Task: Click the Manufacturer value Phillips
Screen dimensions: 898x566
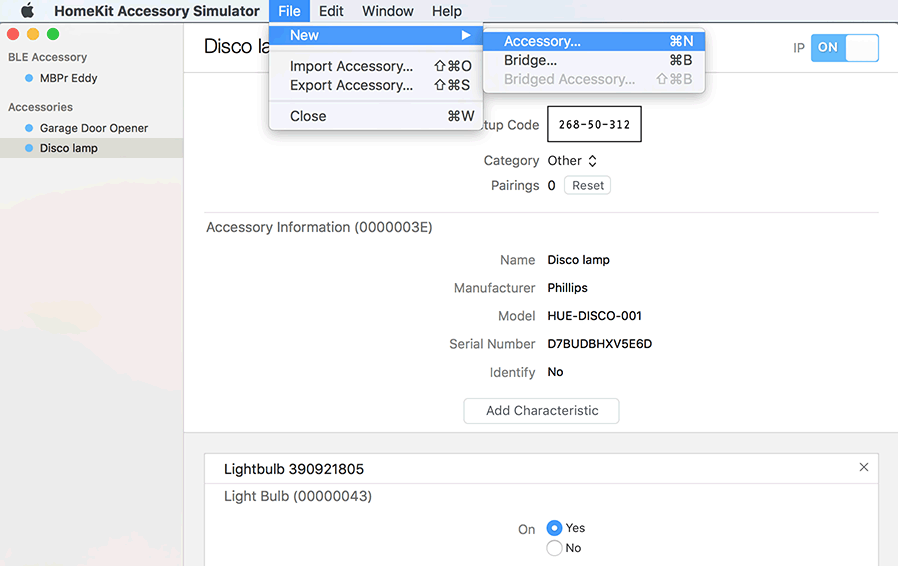Action: [568, 288]
